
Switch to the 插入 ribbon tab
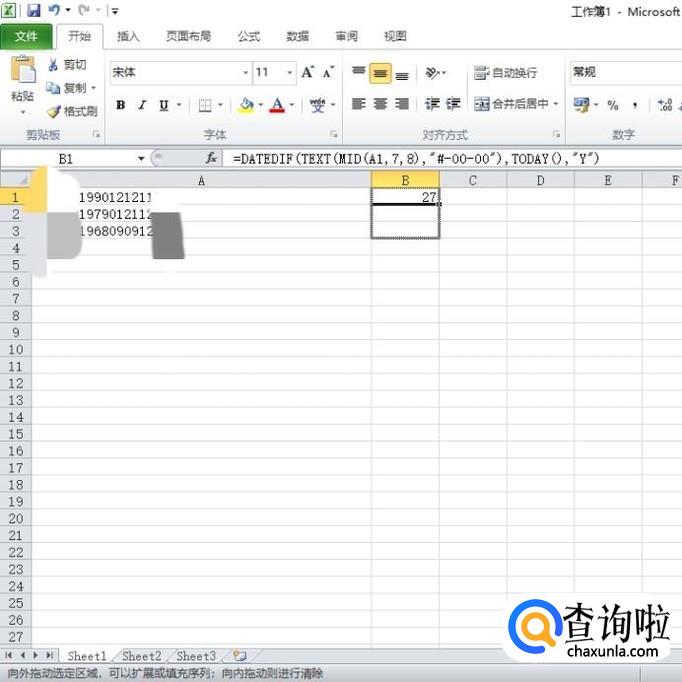[x=128, y=36]
